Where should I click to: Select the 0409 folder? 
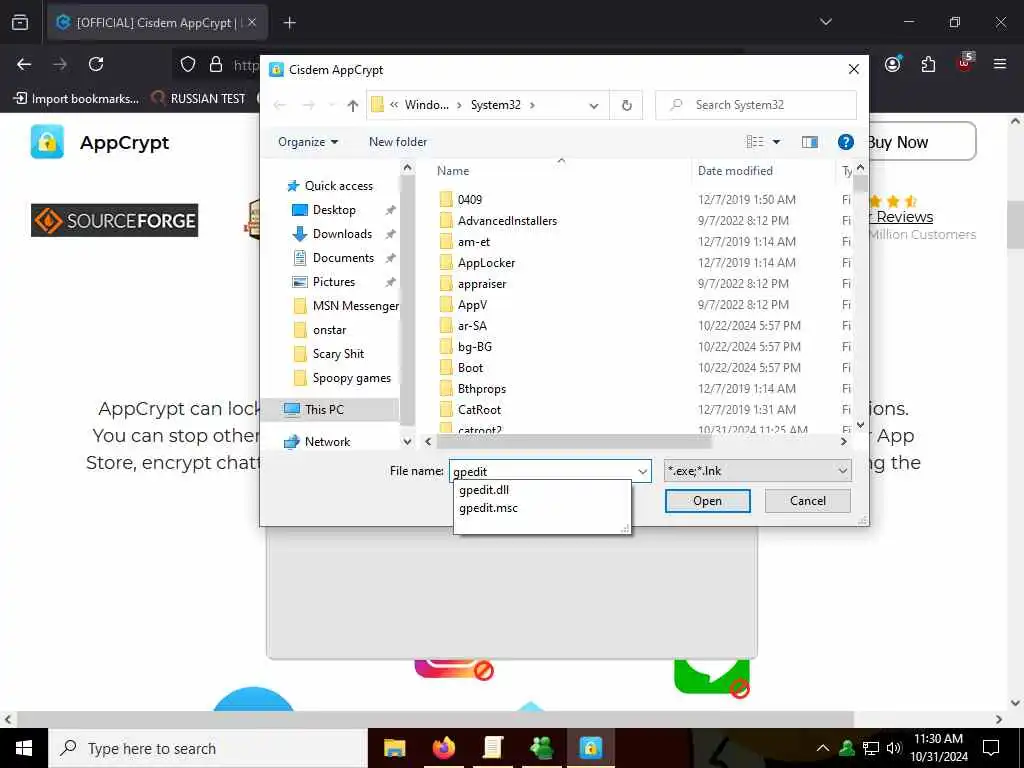click(470, 200)
